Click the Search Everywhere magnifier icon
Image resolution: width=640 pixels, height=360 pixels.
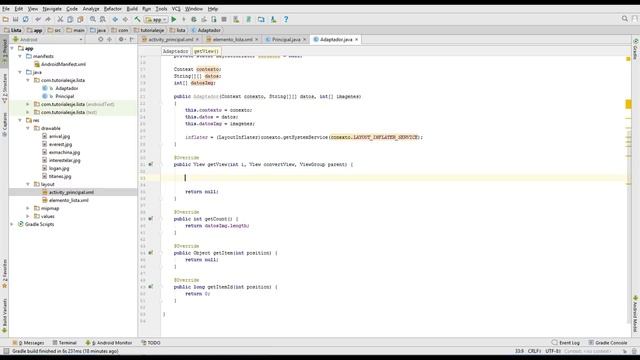coord(624,19)
